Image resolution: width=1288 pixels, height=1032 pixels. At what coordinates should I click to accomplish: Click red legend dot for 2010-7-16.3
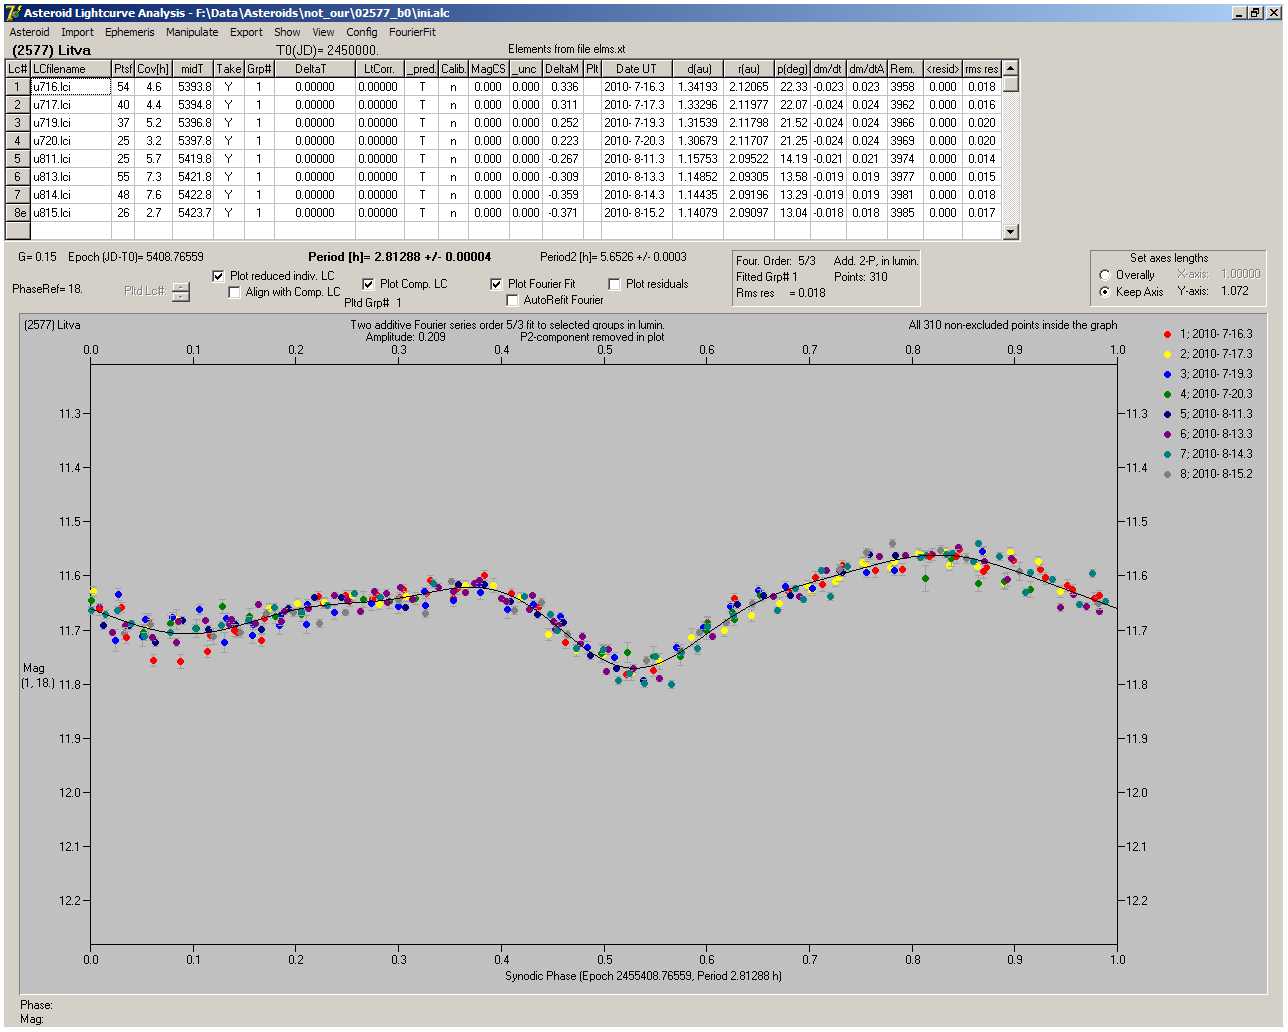pyautogui.click(x=1167, y=334)
